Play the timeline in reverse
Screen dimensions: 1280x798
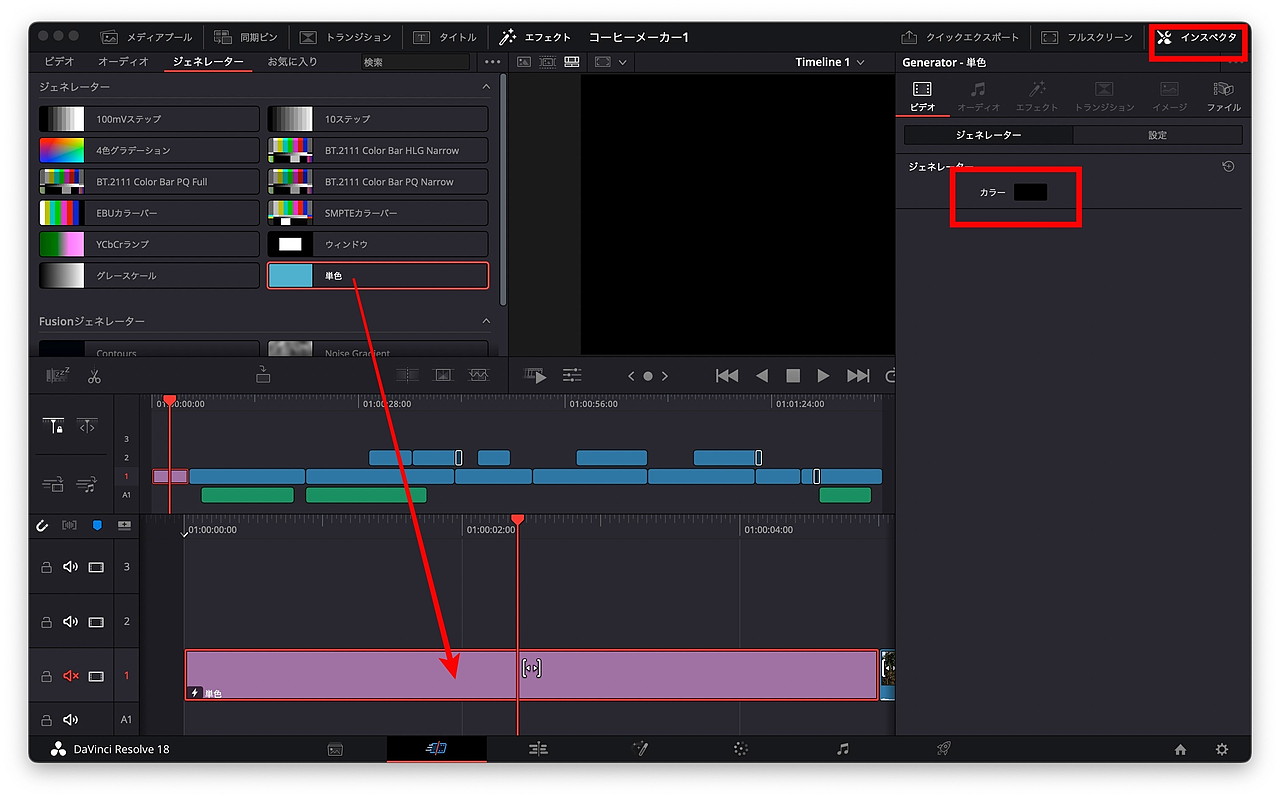(761, 376)
